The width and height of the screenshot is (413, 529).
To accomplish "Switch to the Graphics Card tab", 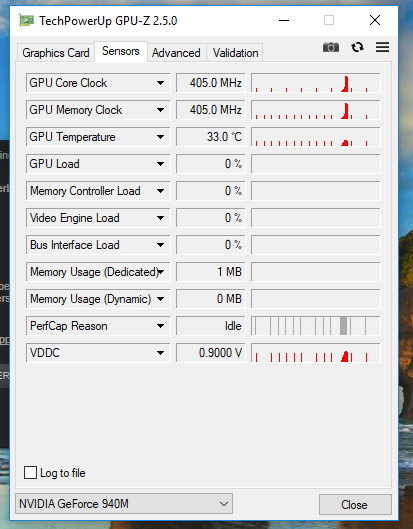I will 56,53.
